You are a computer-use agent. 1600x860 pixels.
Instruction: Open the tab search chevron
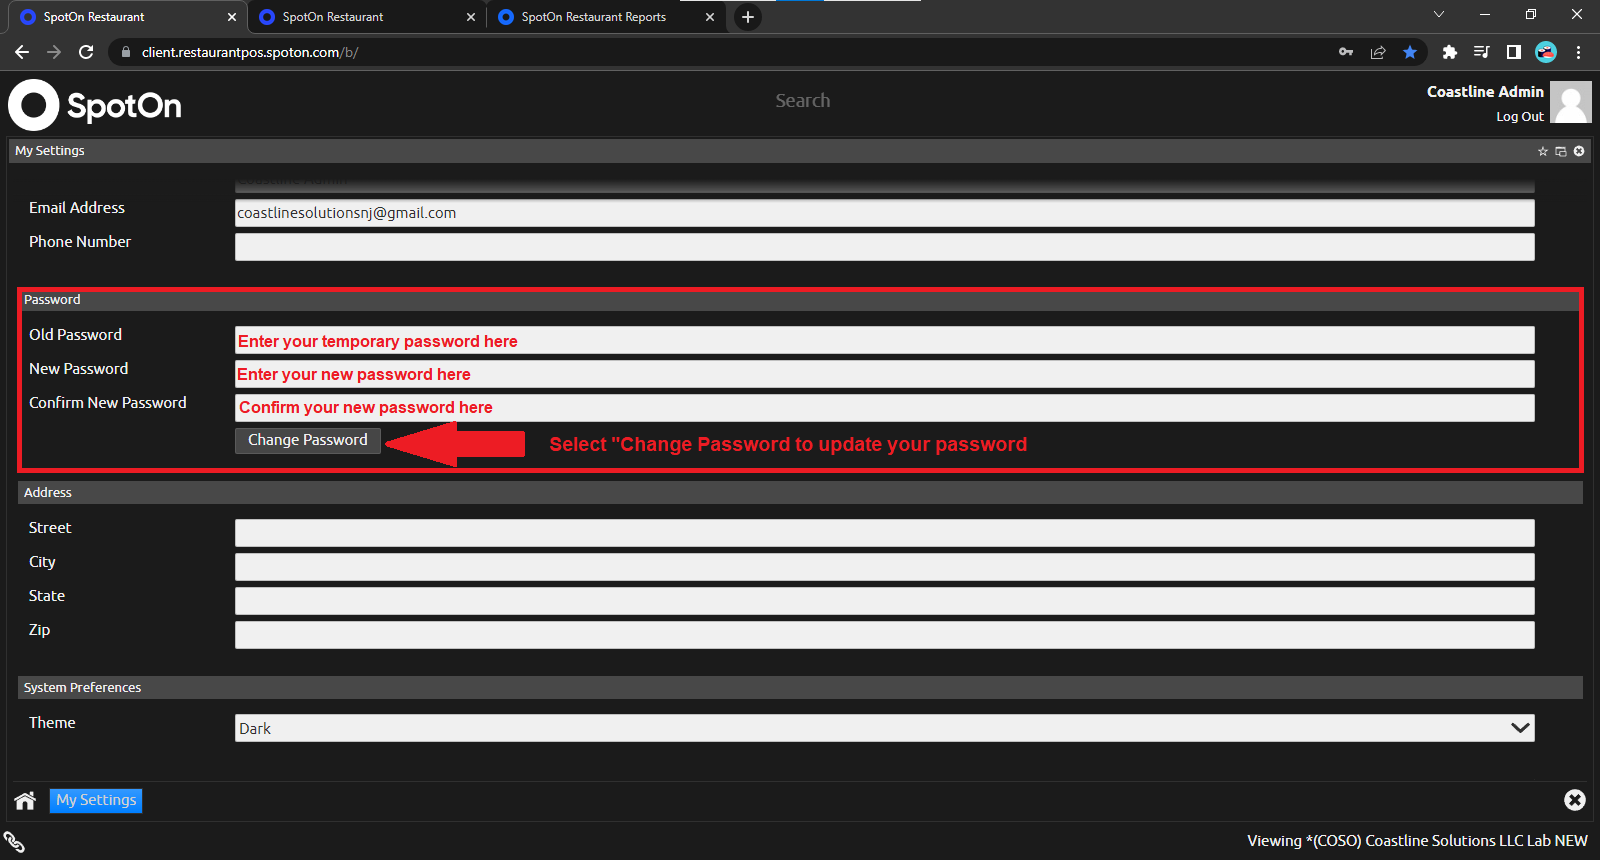tap(1439, 14)
